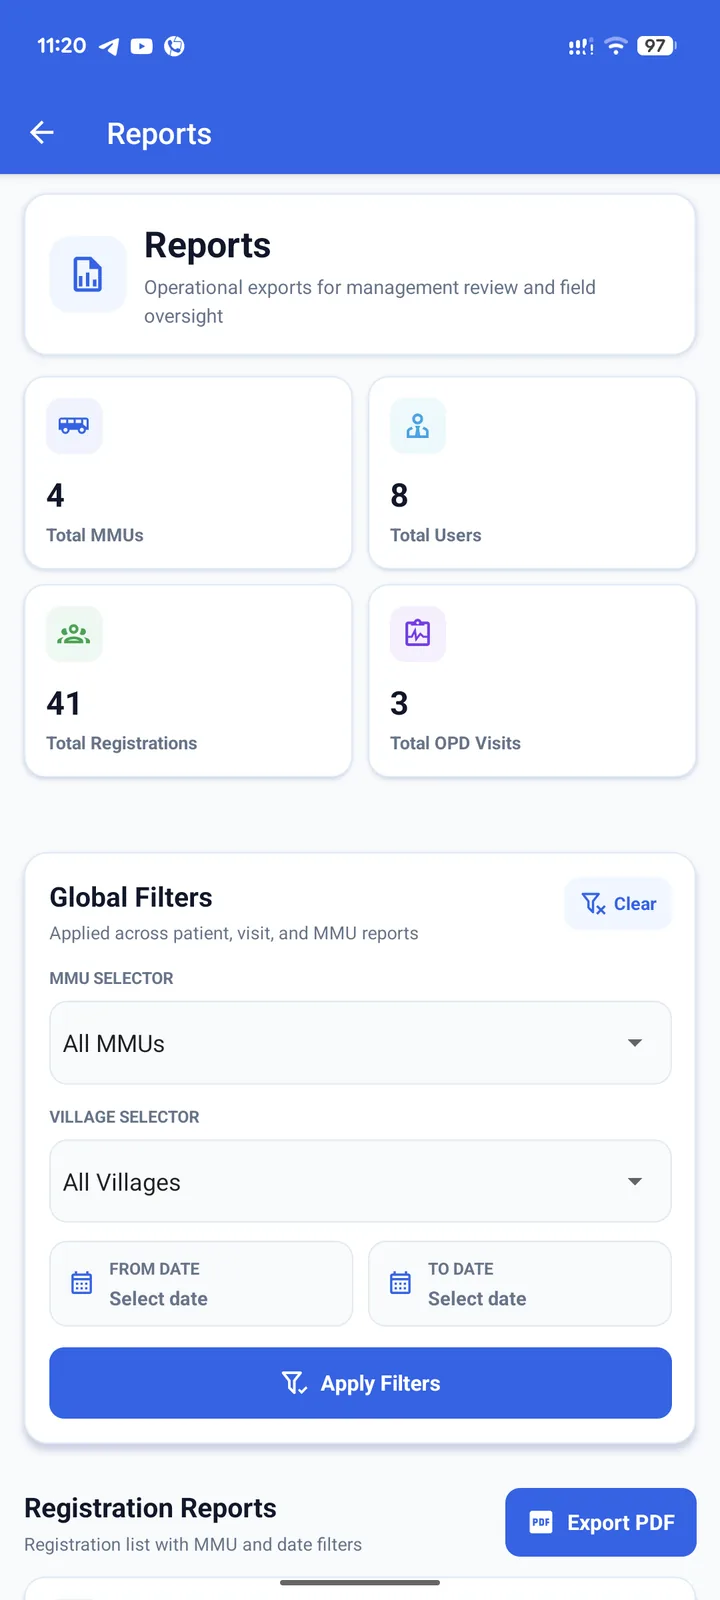Image resolution: width=720 pixels, height=1600 pixels.
Task: Clear the global filters
Action: pos(618,904)
